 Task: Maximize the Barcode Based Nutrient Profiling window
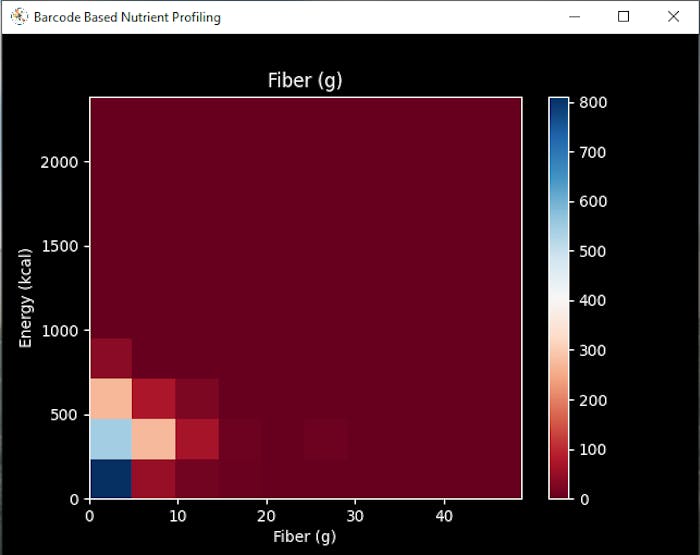click(x=623, y=17)
